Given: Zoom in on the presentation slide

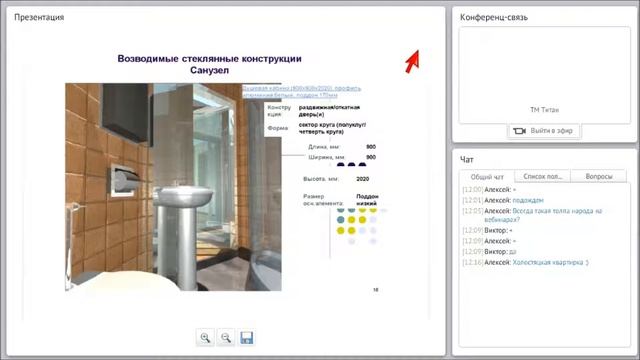Looking at the screenshot, I should [205, 338].
